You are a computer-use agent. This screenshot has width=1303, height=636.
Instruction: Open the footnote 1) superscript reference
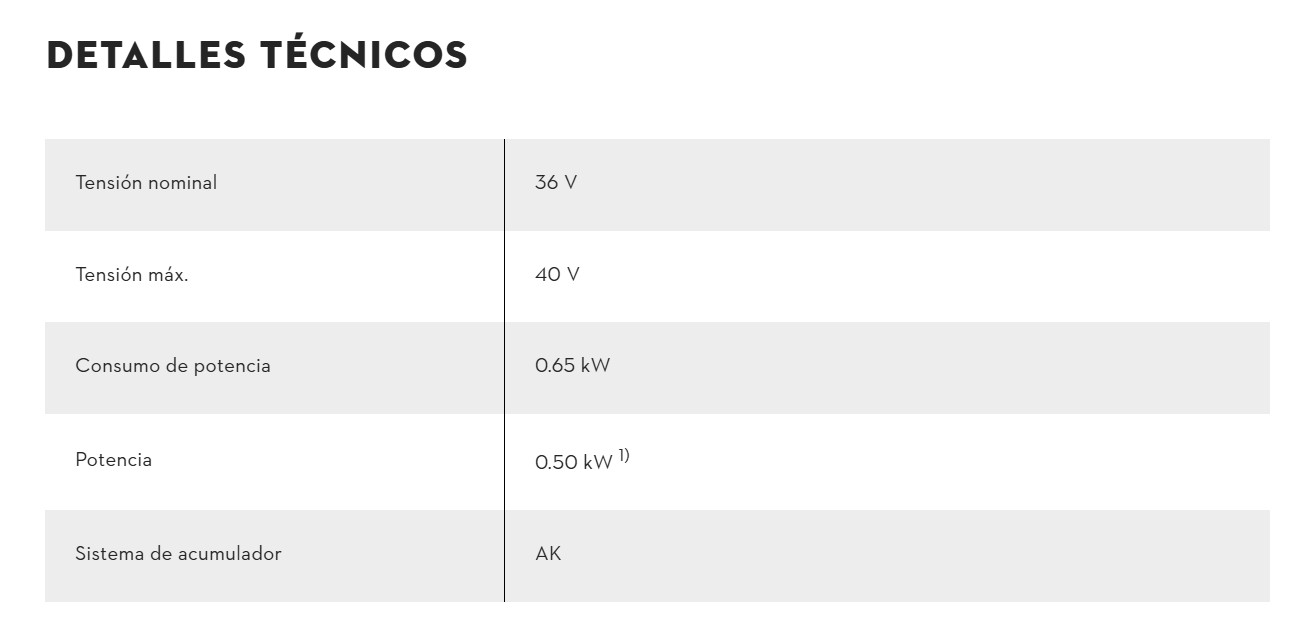pos(624,456)
